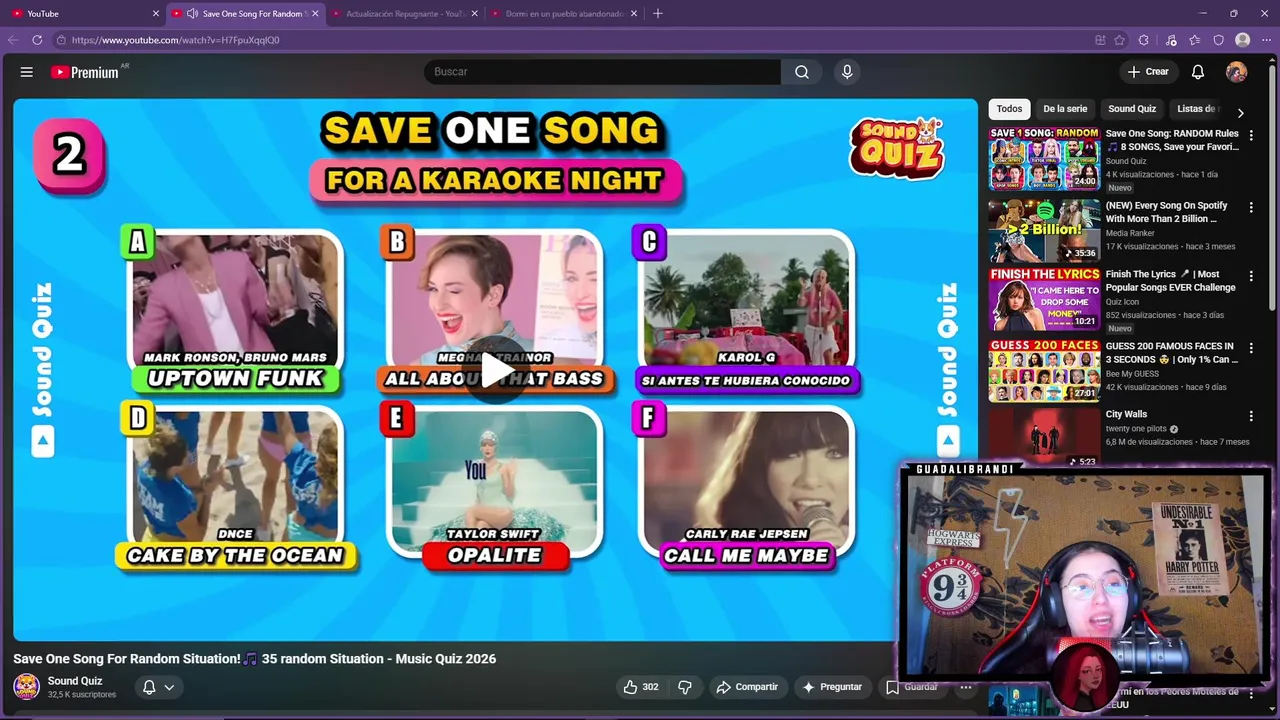1280x720 pixels.
Task: Click the search magnifier button
Action: (x=802, y=72)
